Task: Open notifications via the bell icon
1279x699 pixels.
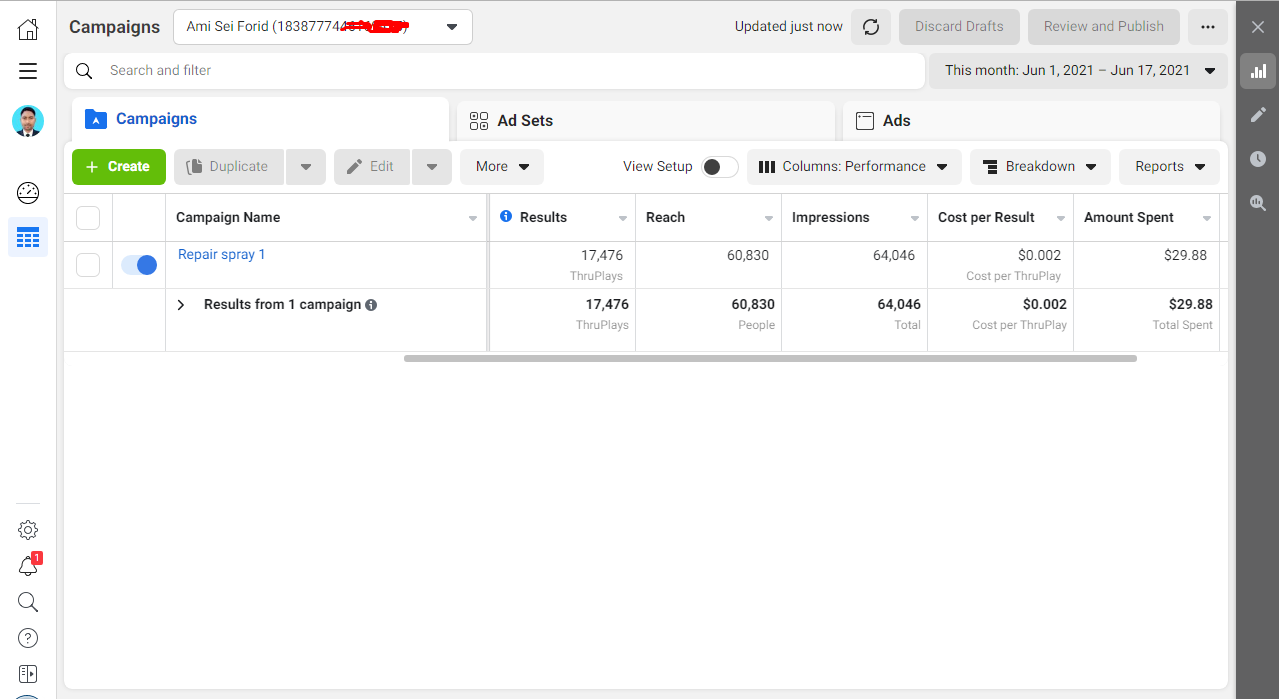Action: tap(27, 565)
